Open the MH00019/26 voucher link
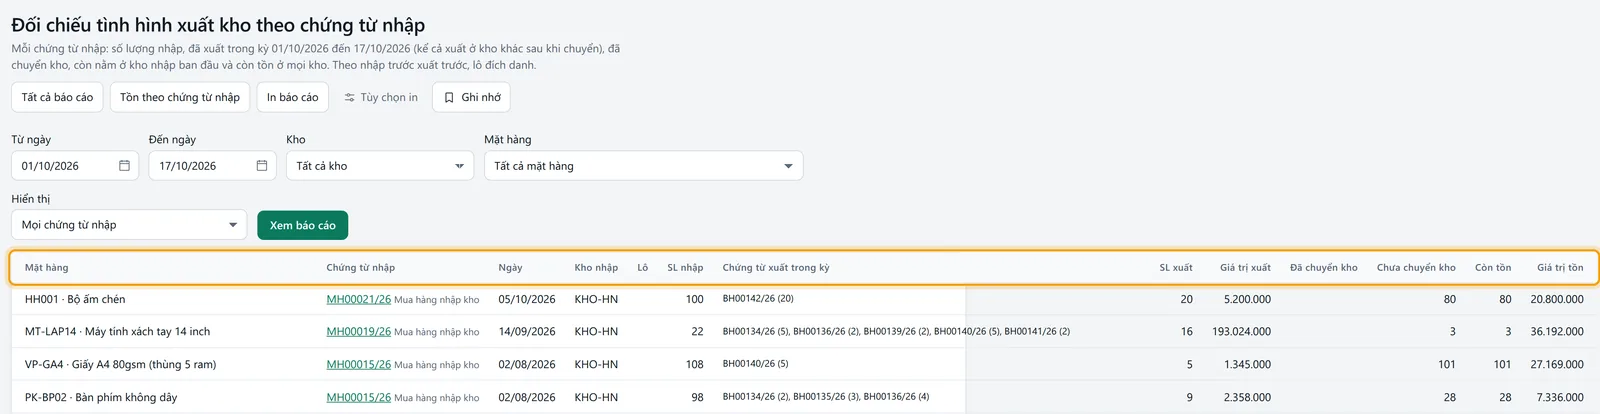Viewport: 1600px width, 414px height. 359,331
